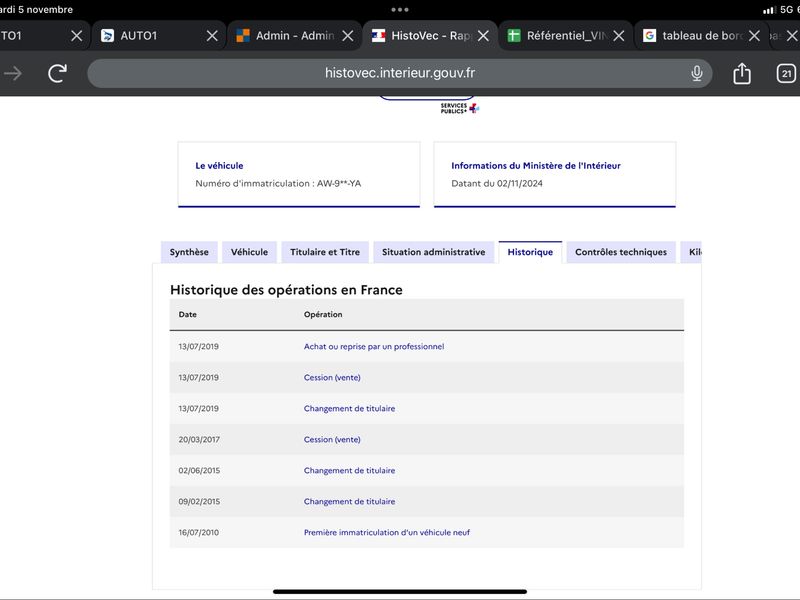Open the Véhicule tab
Viewport: 800px width, 600px height.
249,252
